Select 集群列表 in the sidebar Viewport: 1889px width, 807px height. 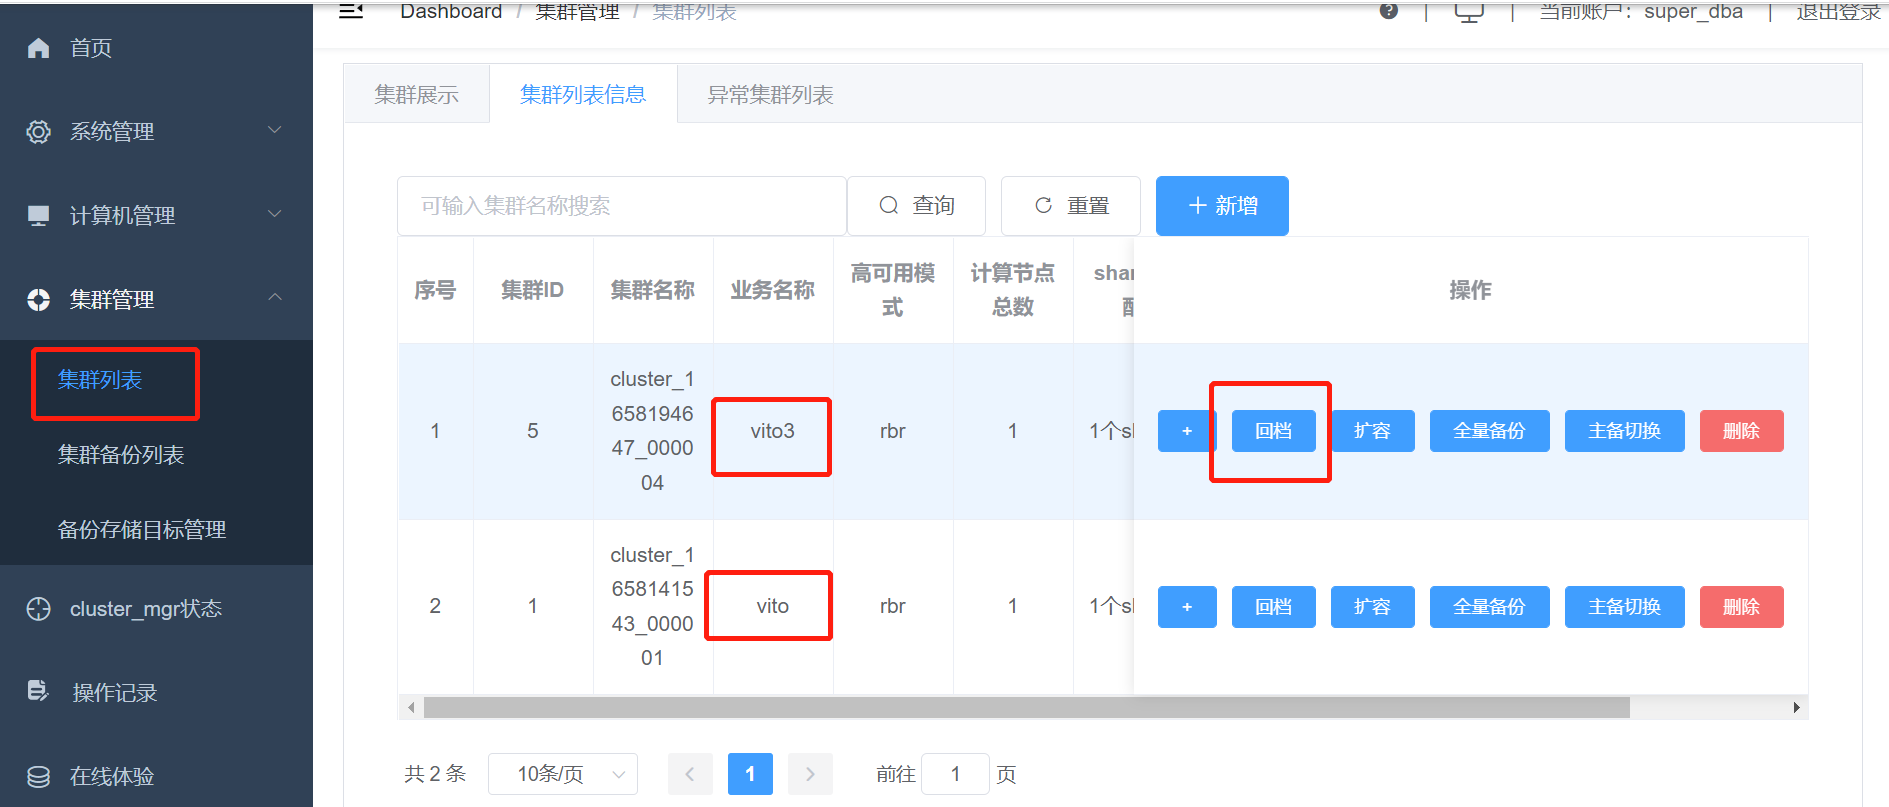[x=100, y=380]
